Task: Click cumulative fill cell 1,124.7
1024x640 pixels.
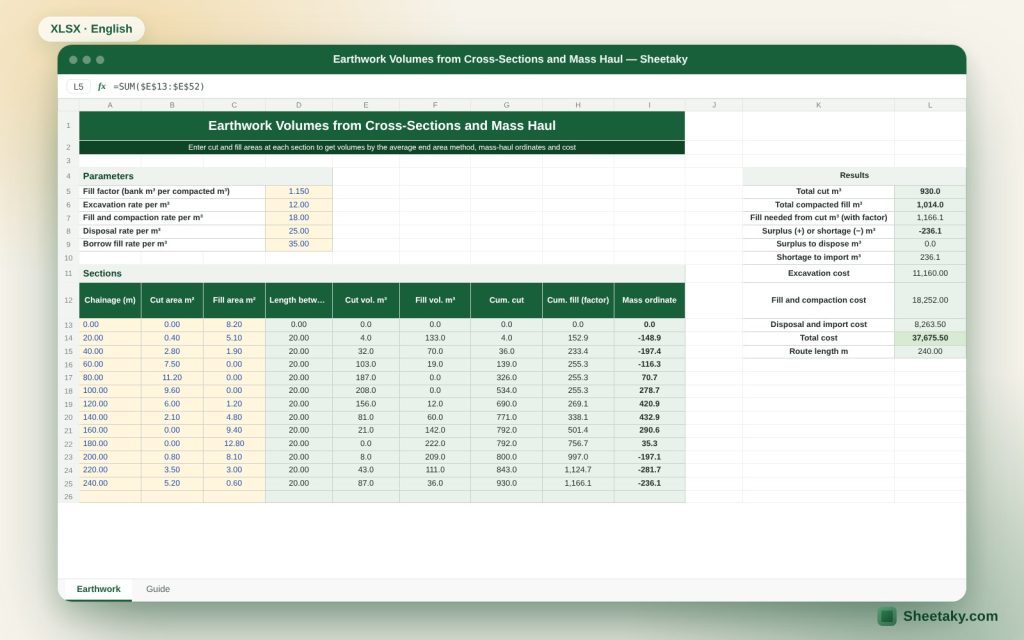Action: pos(578,470)
